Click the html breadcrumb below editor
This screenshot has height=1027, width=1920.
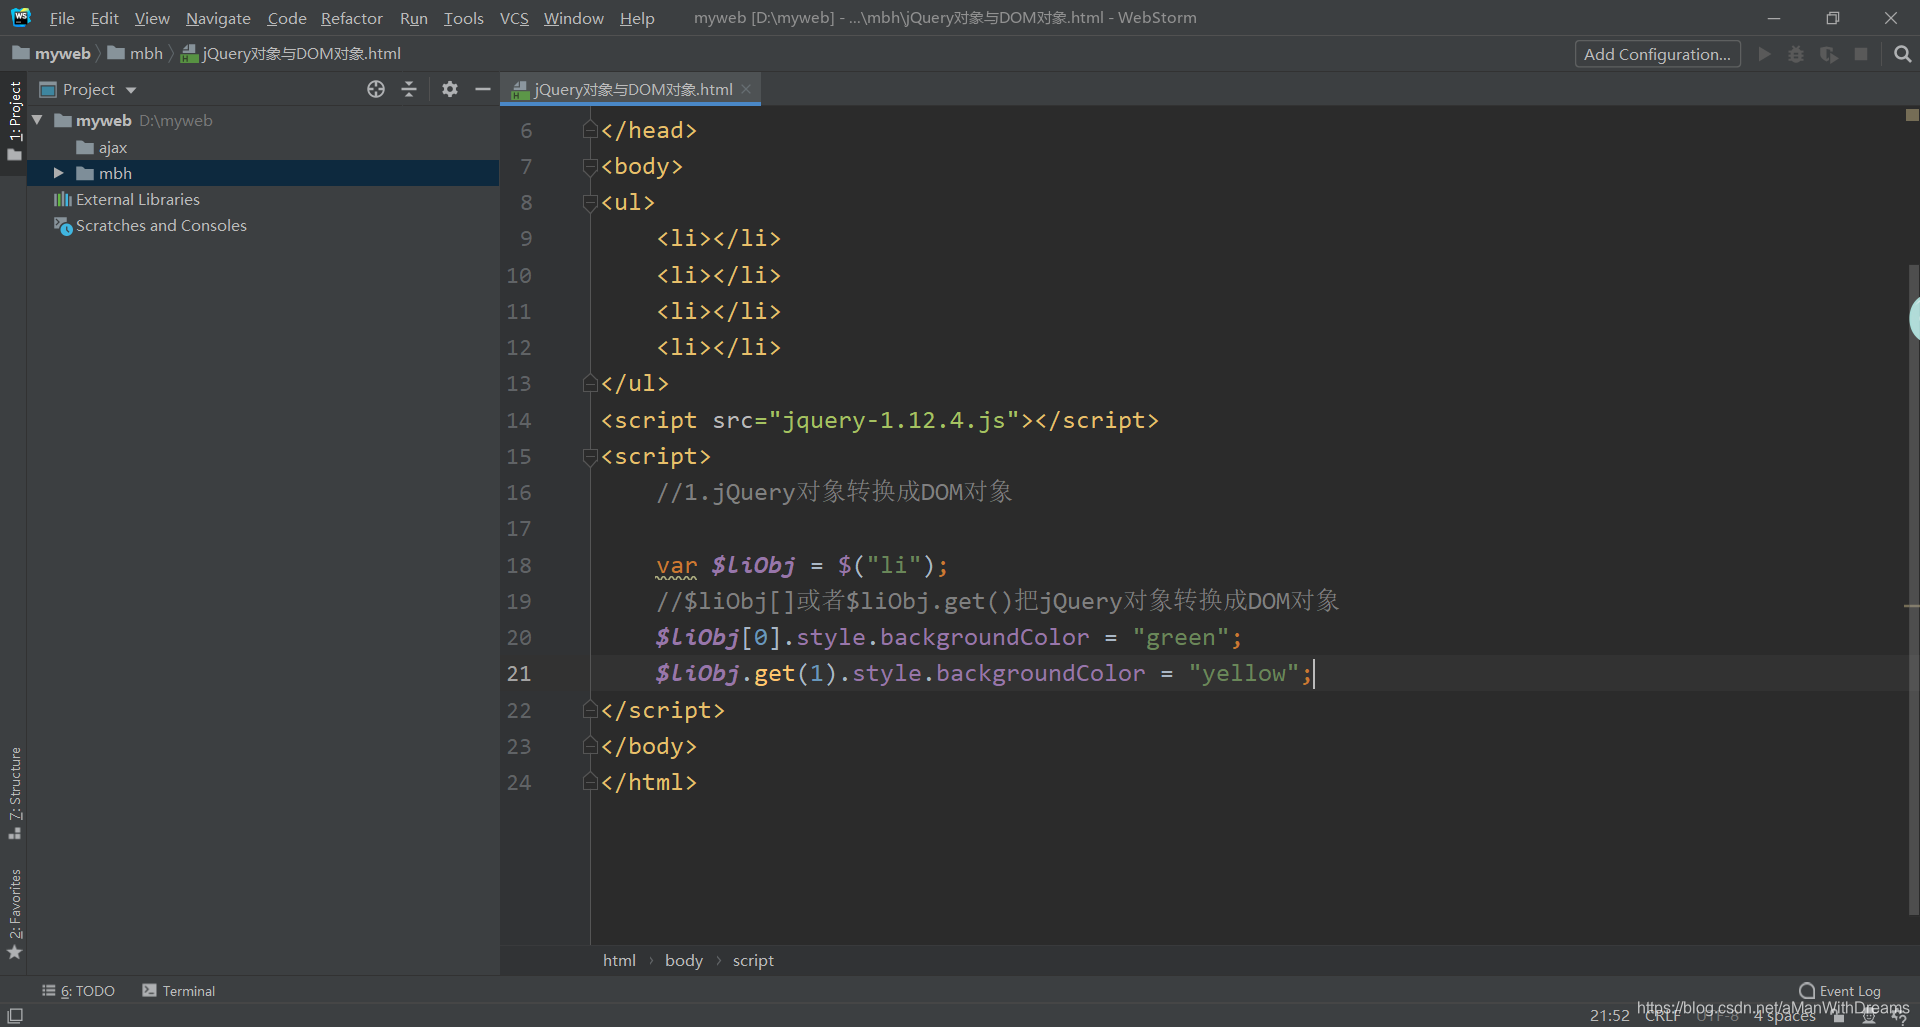(x=619, y=960)
